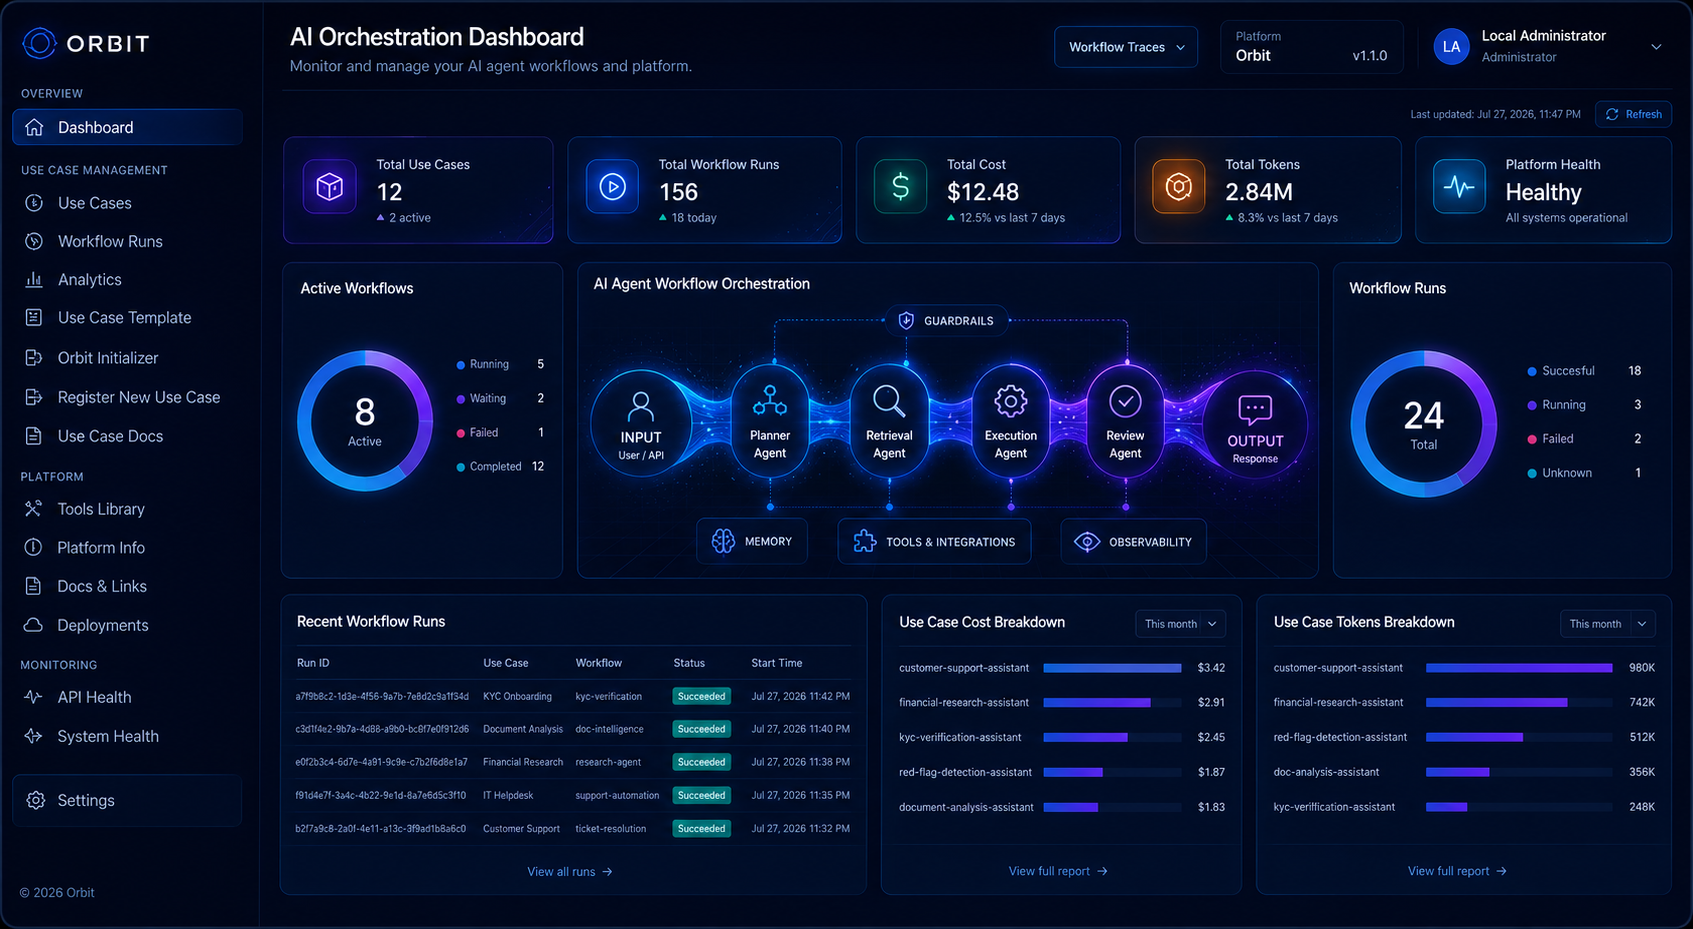The height and width of the screenshot is (929, 1693).
Task: Select the INPUT User / API node
Action: point(641,422)
